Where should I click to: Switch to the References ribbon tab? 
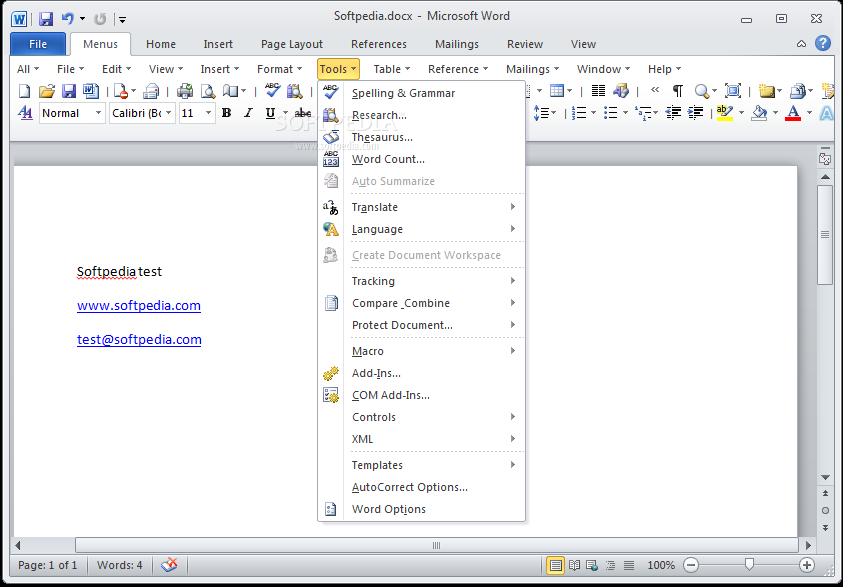(378, 44)
